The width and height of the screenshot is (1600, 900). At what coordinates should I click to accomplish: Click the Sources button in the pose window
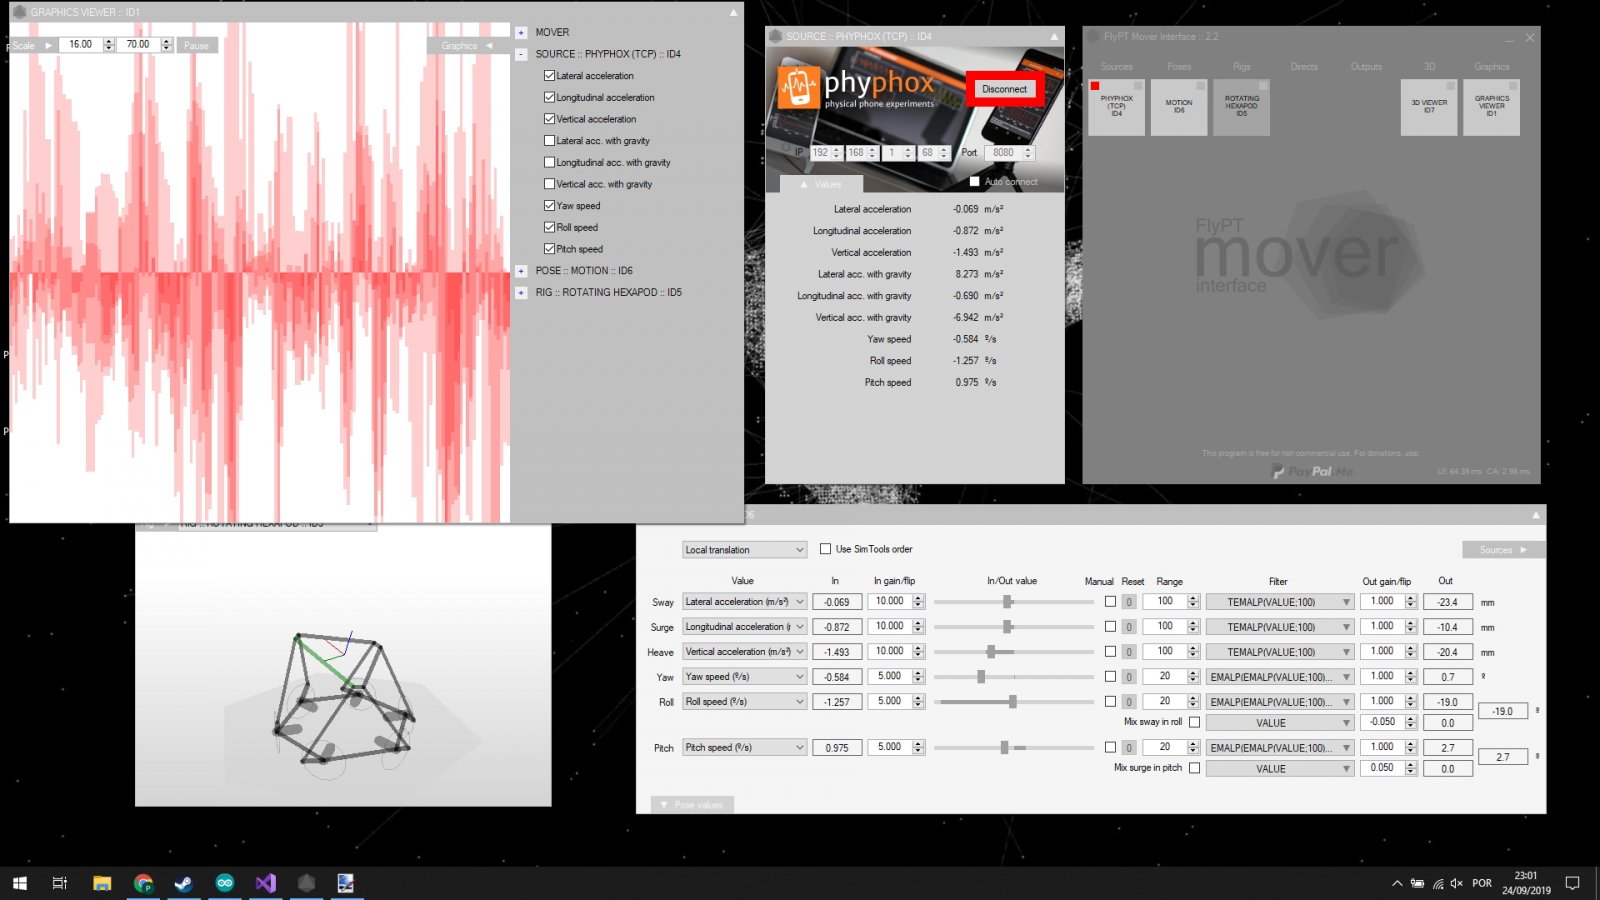pos(1503,550)
